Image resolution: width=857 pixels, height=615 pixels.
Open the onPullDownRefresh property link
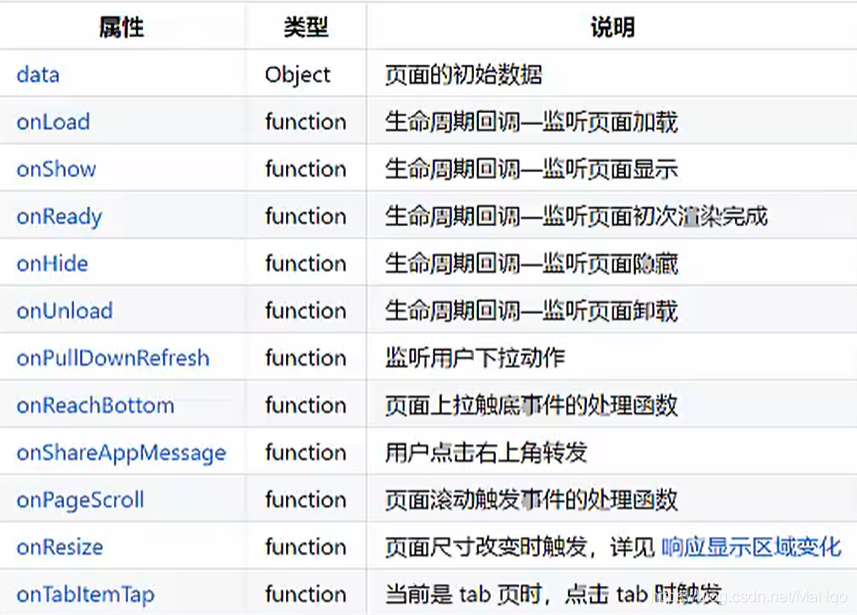tap(113, 359)
